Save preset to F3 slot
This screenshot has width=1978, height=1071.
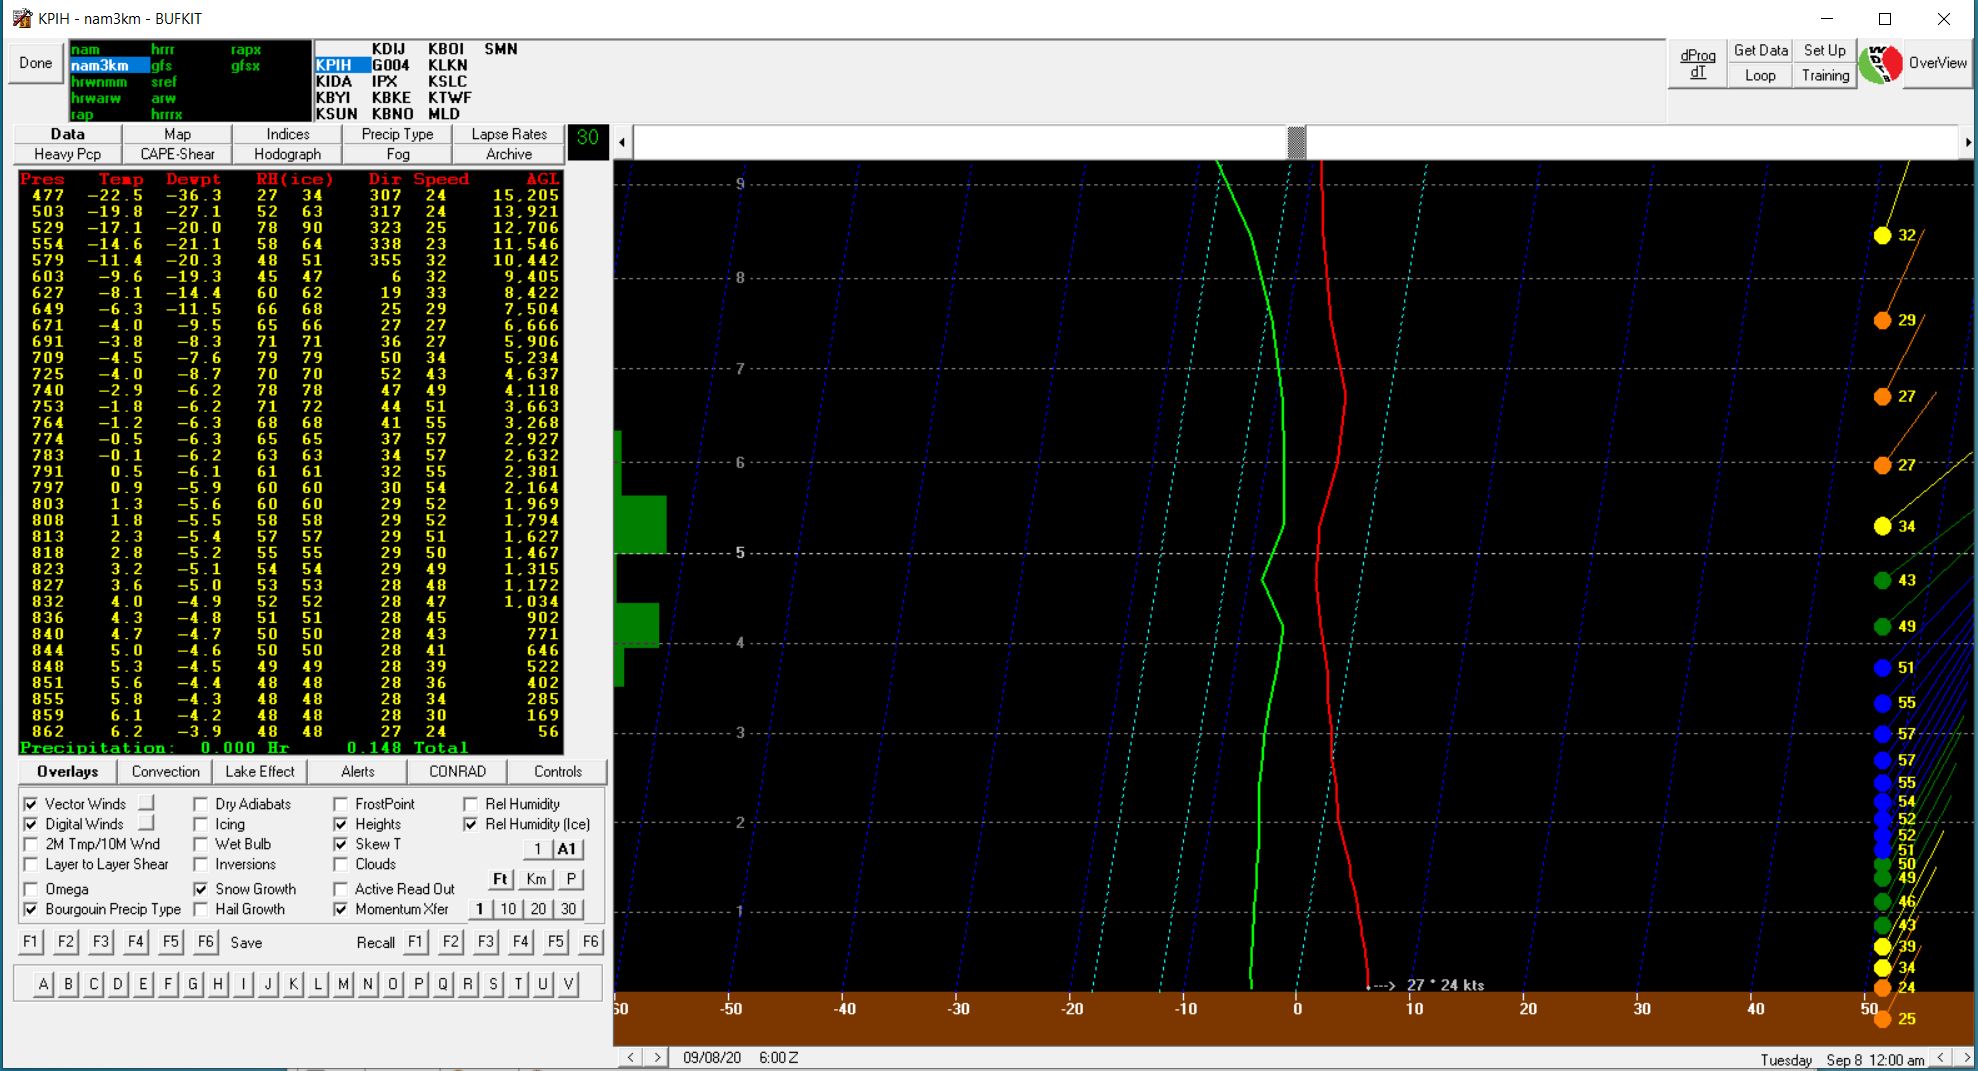click(101, 942)
